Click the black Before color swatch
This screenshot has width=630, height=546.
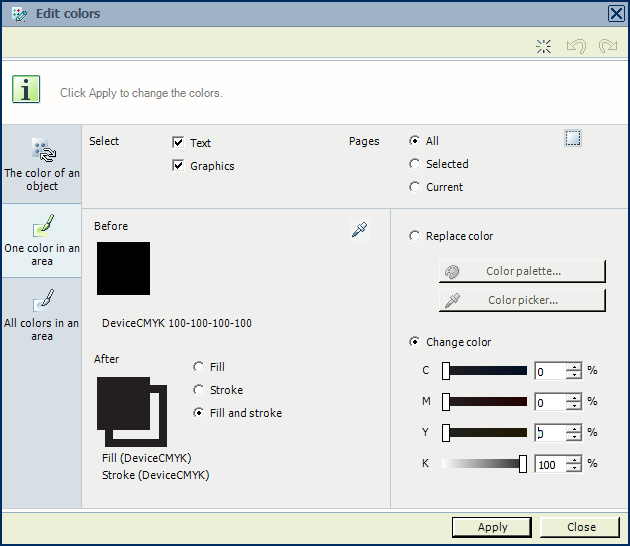coord(123,268)
